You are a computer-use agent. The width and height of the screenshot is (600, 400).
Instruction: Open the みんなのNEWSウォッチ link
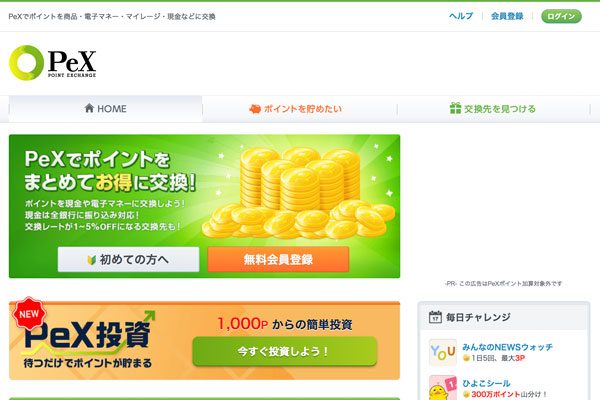[x=507, y=347]
